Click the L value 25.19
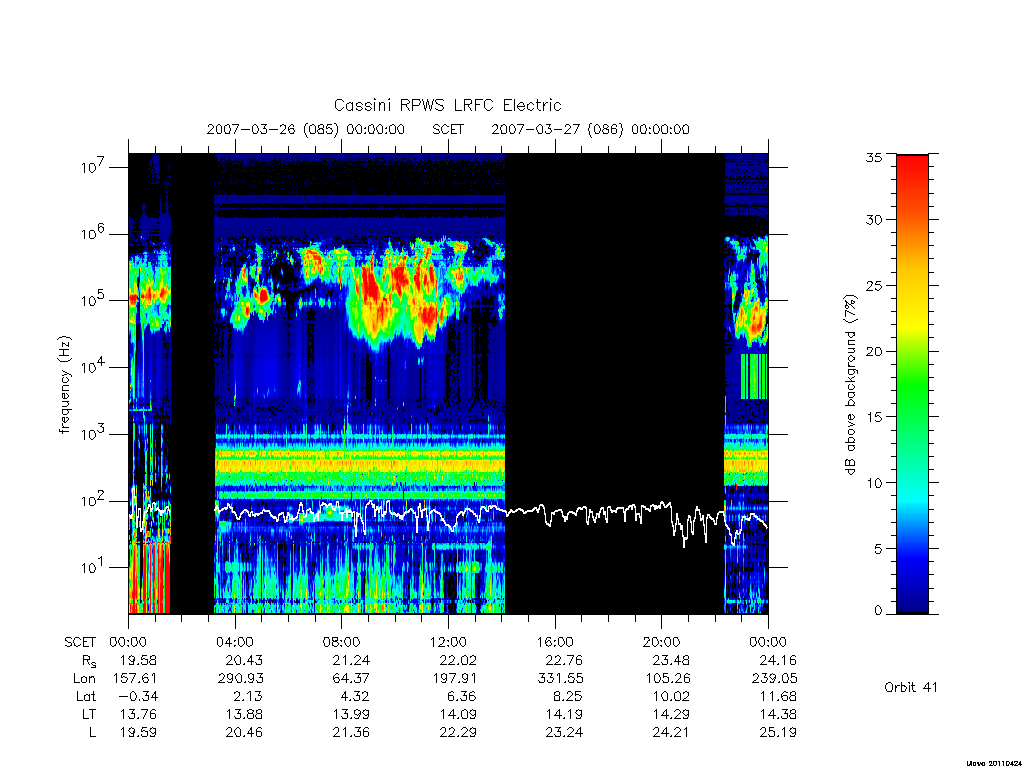Screen dimensions: 1024x768 click(778, 733)
